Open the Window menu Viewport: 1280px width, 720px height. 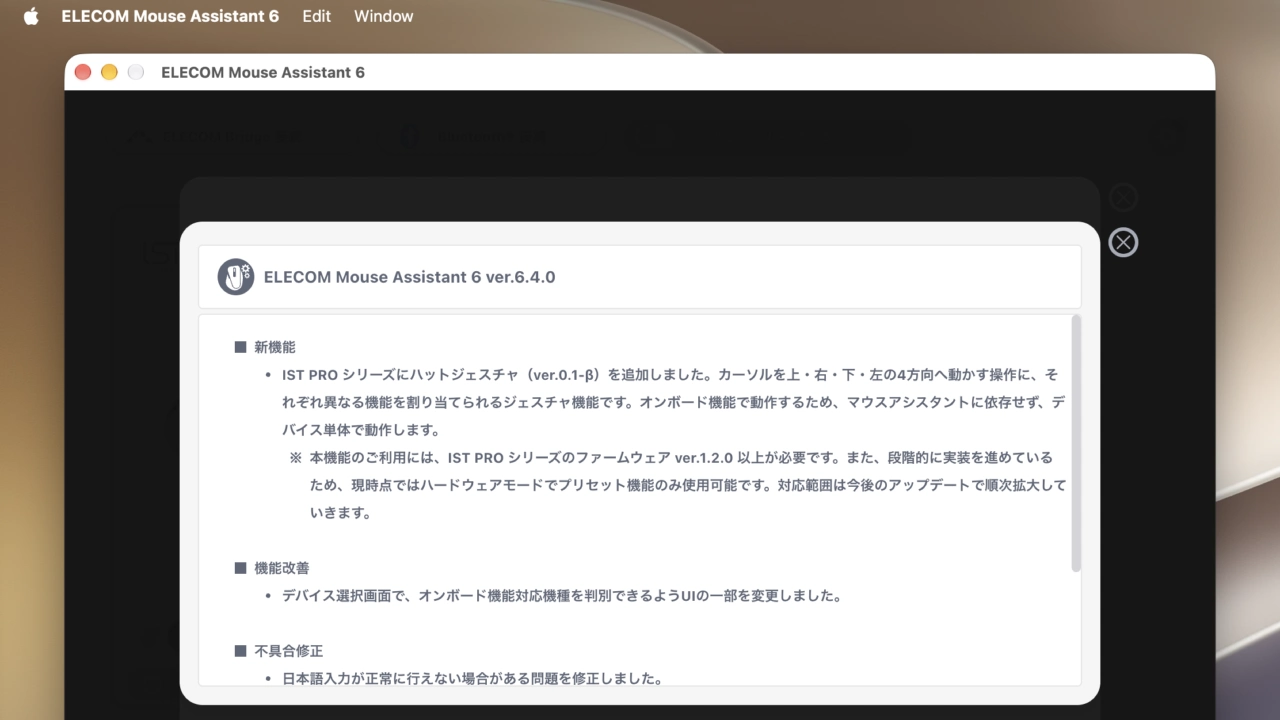pos(383,16)
